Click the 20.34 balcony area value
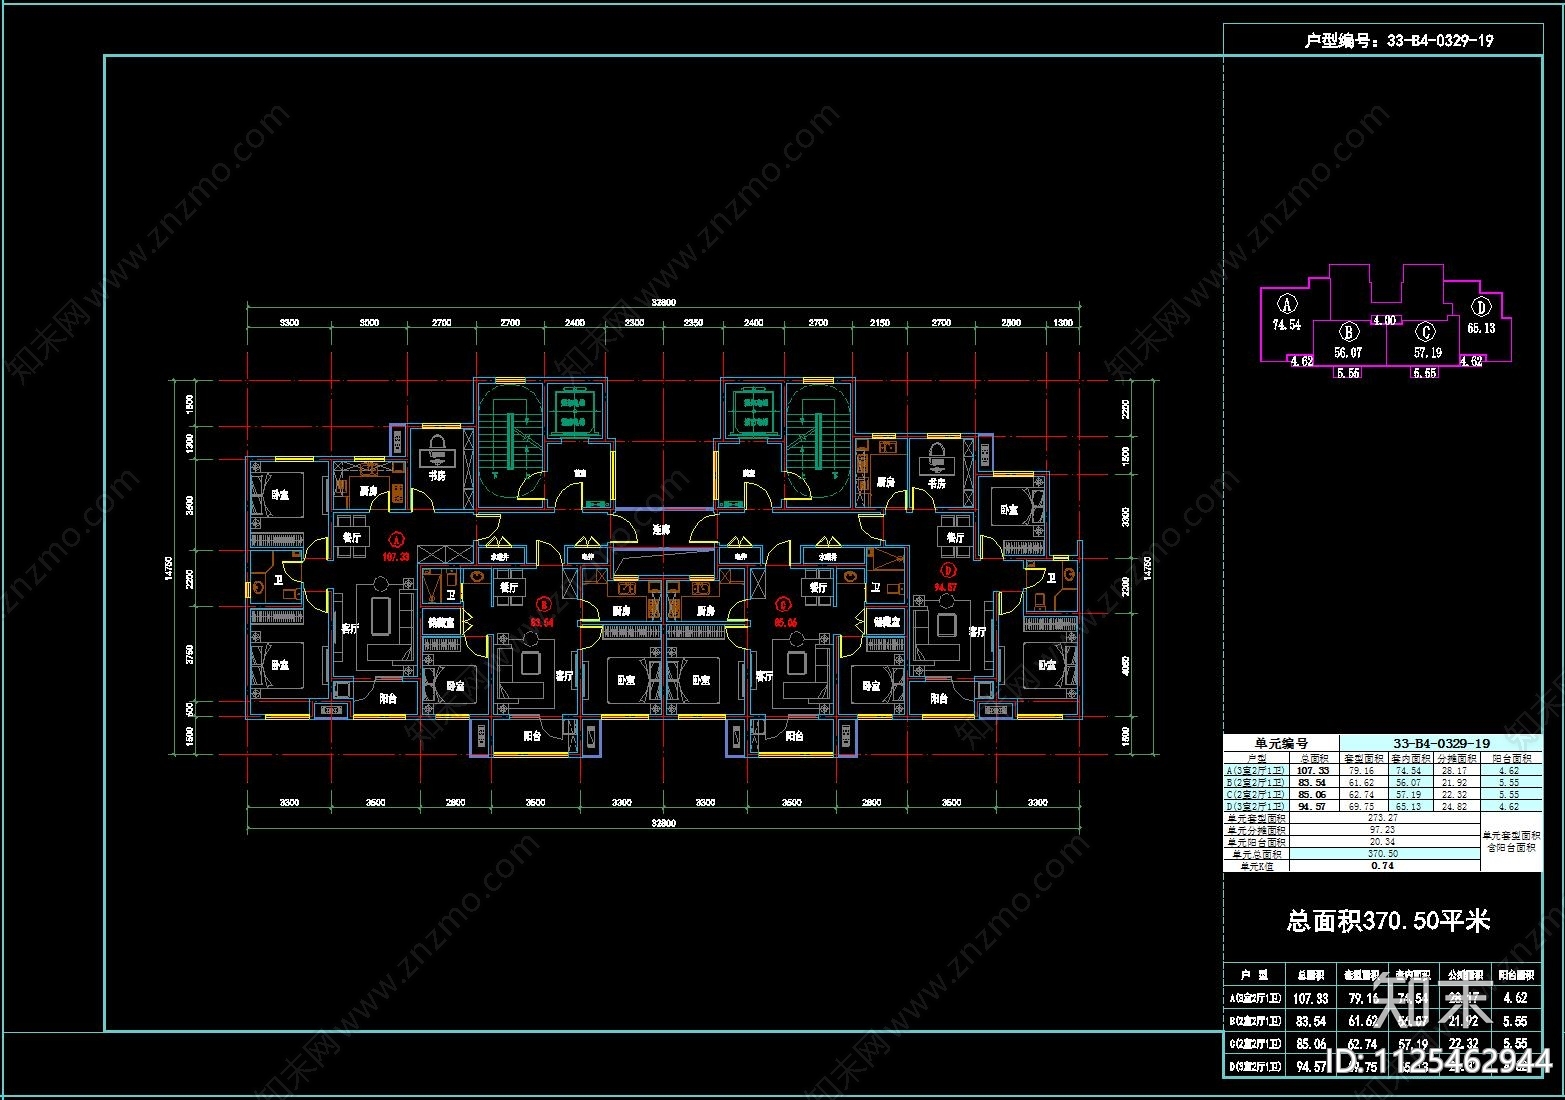Image resolution: width=1565 pixels, height=1100 pixels. click(1382, 842)
